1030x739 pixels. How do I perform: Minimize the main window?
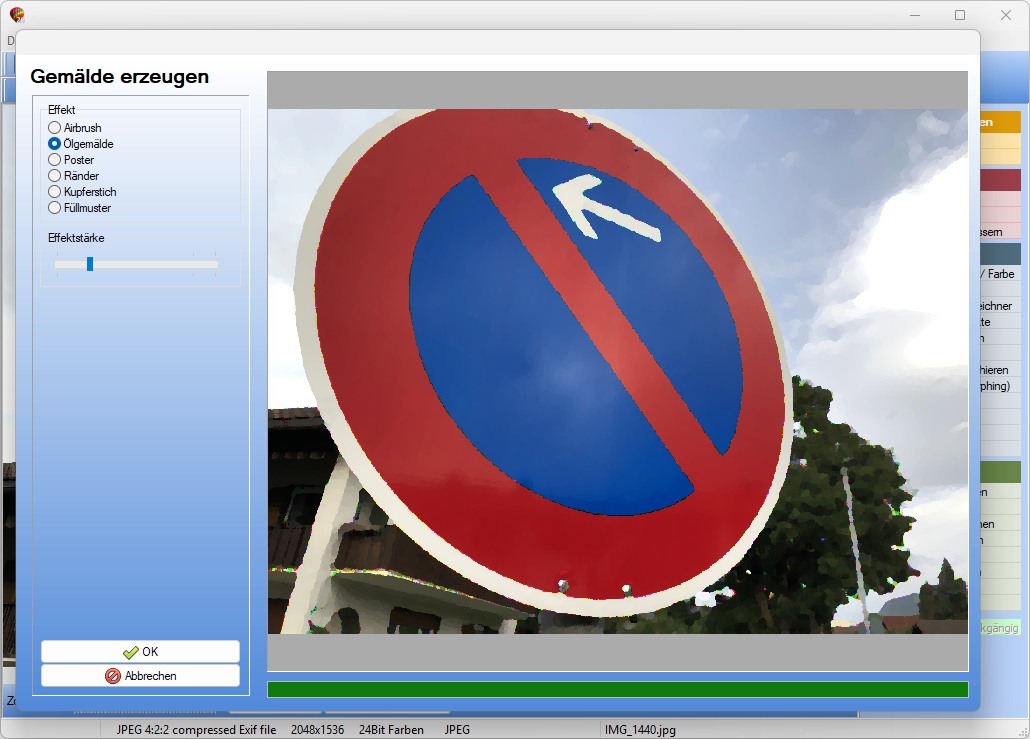click(915, 15)
